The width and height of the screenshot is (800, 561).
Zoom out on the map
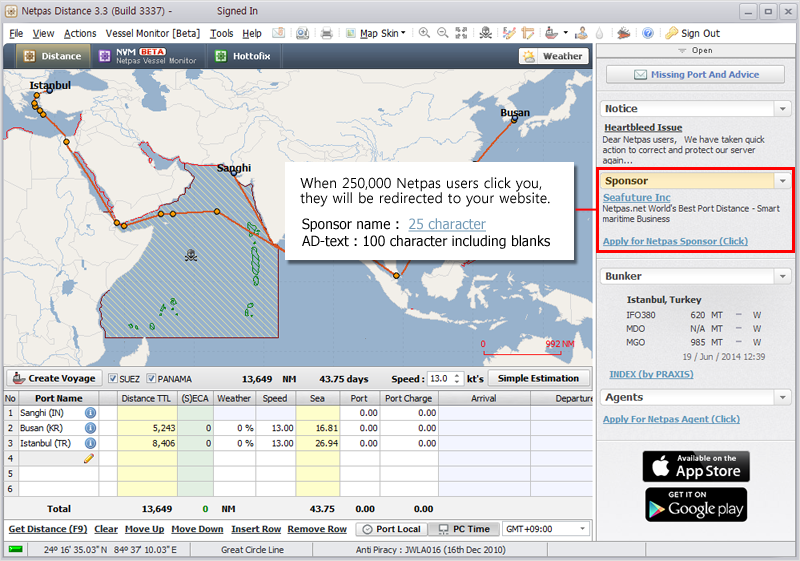(x=443, y=33)
